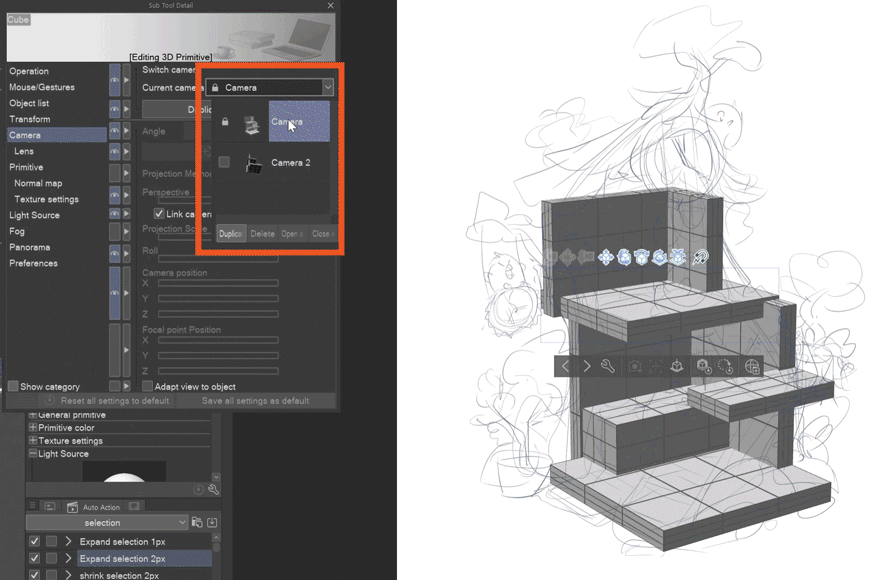The height and width of the screenshot is (580, 894).
Task: Click the reset model scale icon
Action: coord(704,366)
